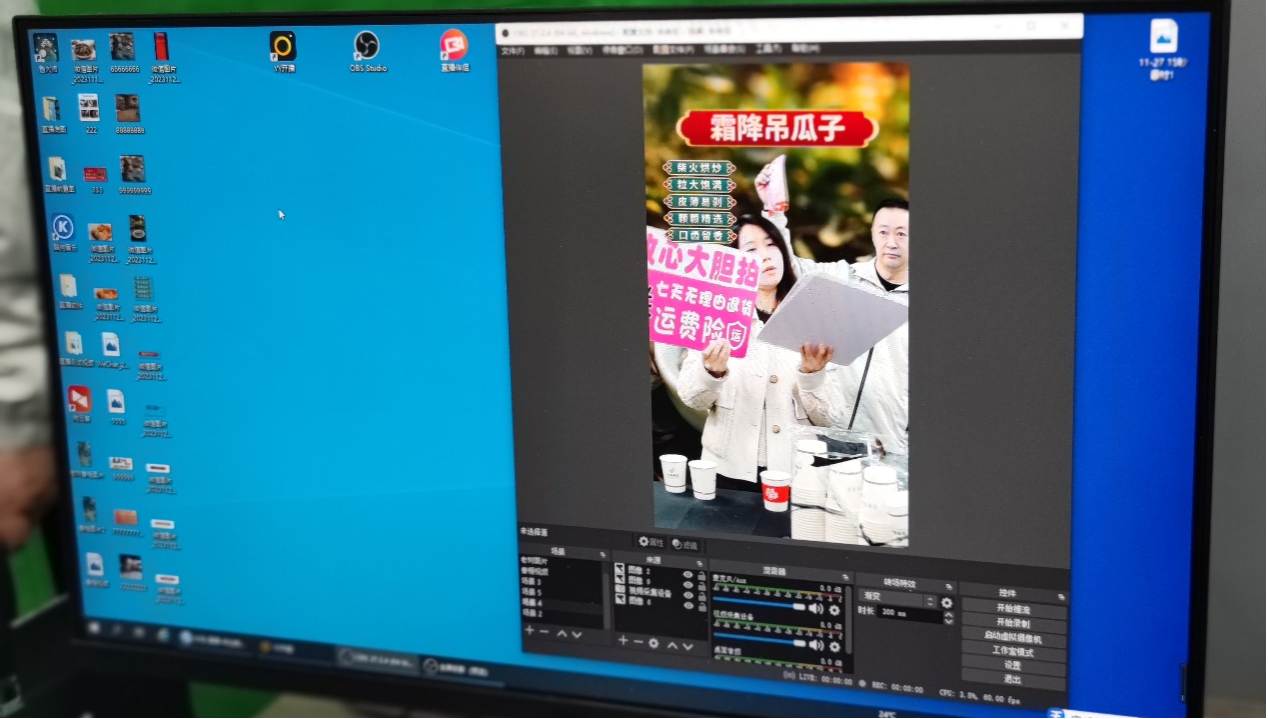Viewport: 1268px width, 719px height.
Task: Toggle visibility eye for 视频采集设备 source
Action: tap(687, 596)
